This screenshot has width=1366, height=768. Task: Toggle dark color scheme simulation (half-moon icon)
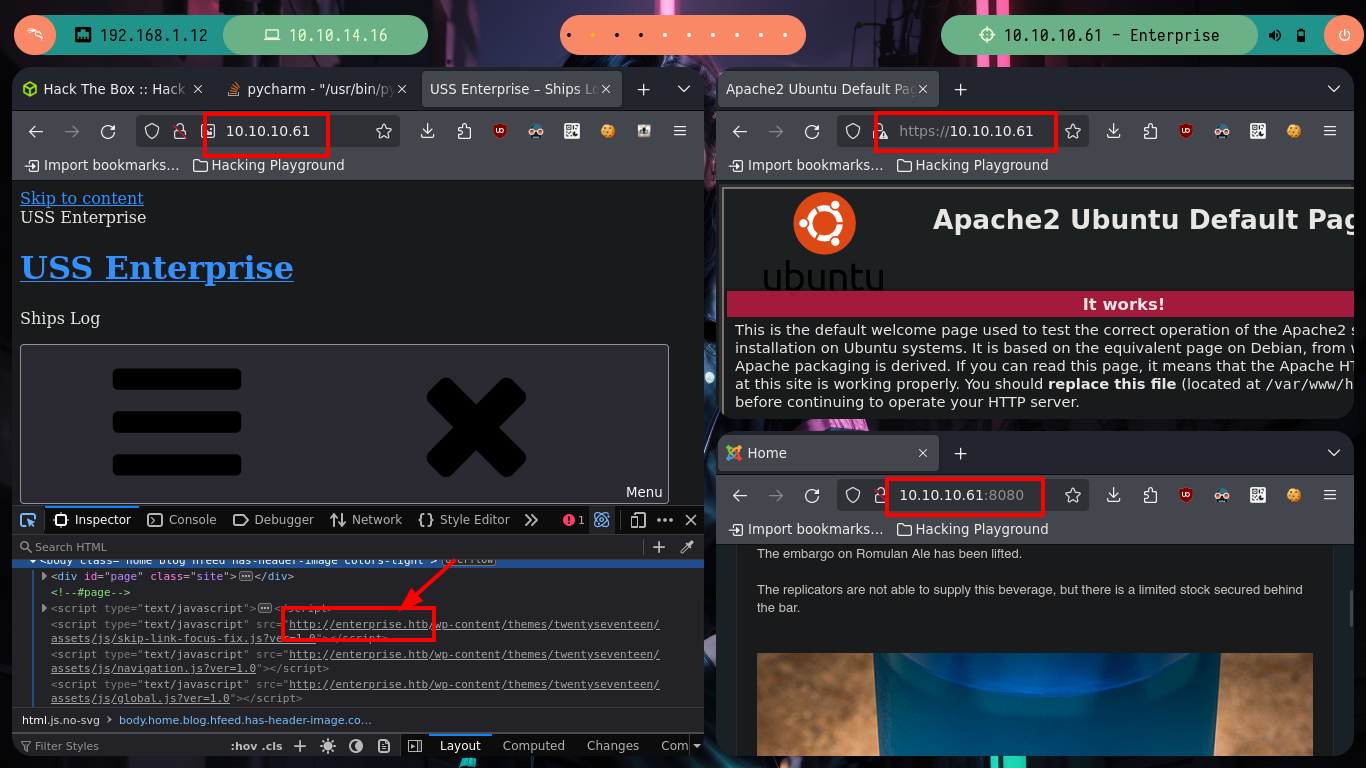pyautogui.click(x=356, y=746)
